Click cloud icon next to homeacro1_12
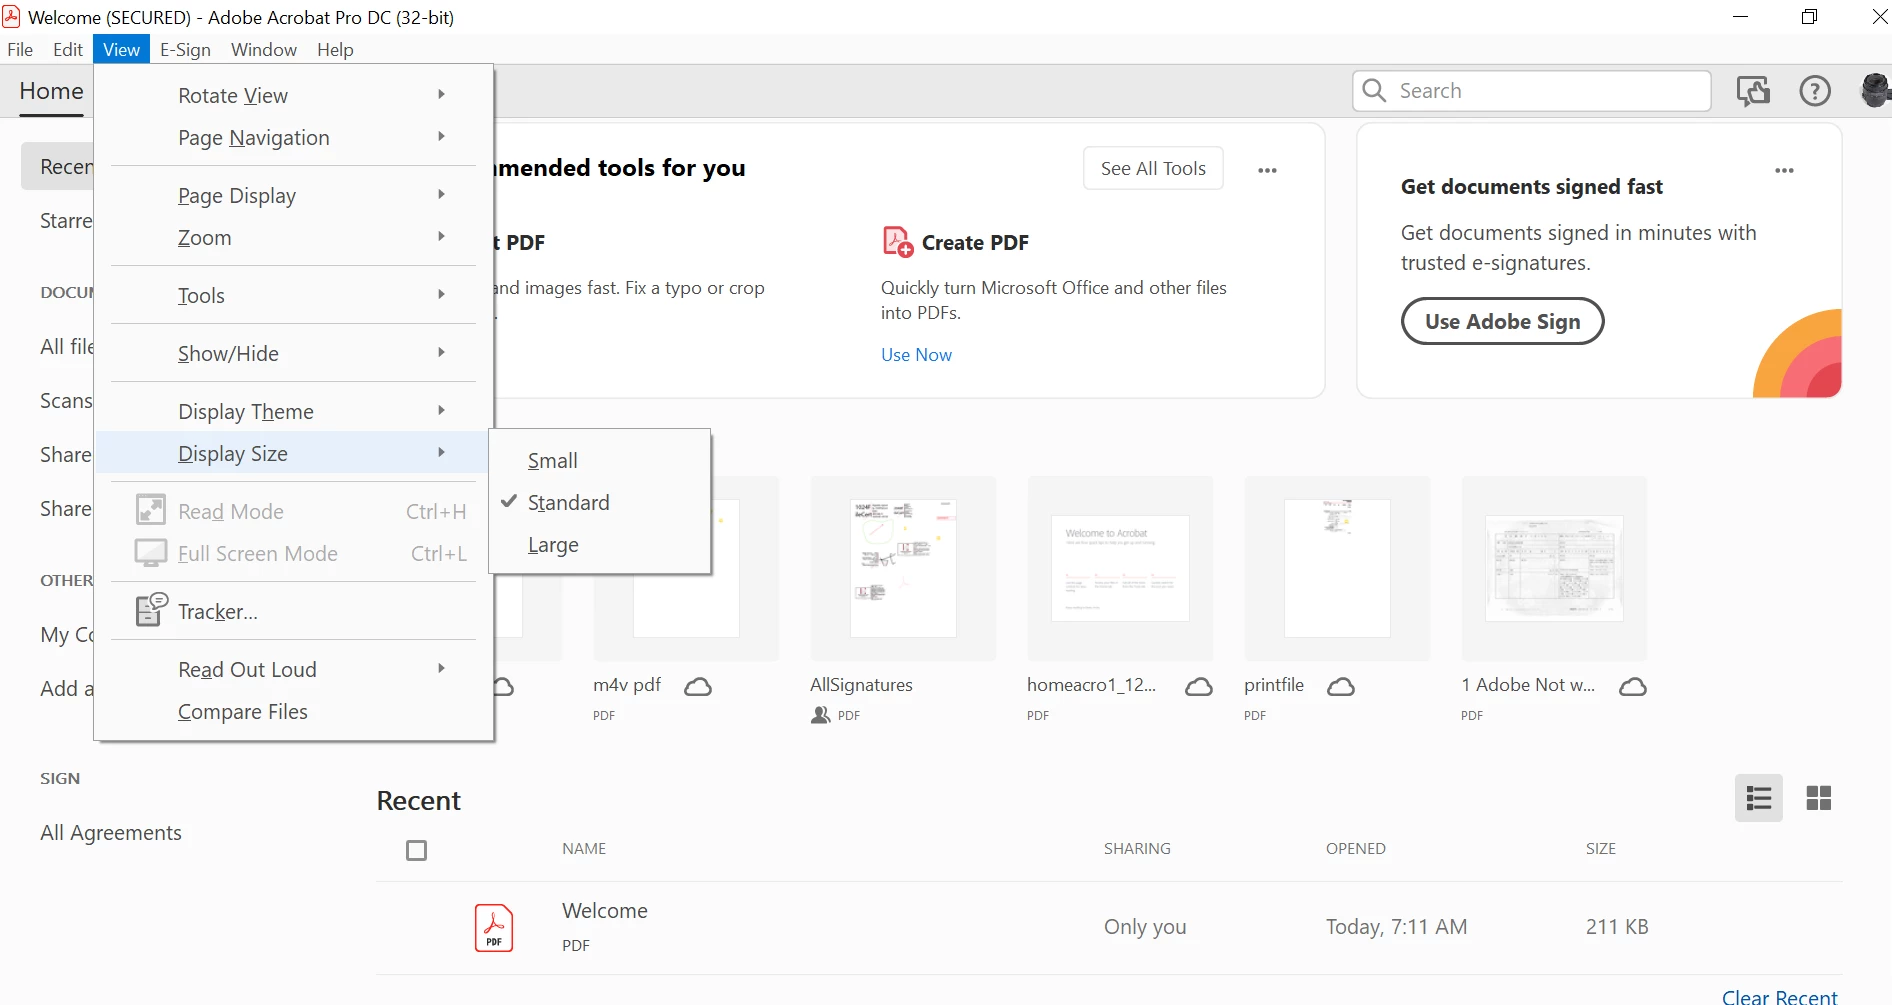1892x1005 pixels. (1199, 686)
